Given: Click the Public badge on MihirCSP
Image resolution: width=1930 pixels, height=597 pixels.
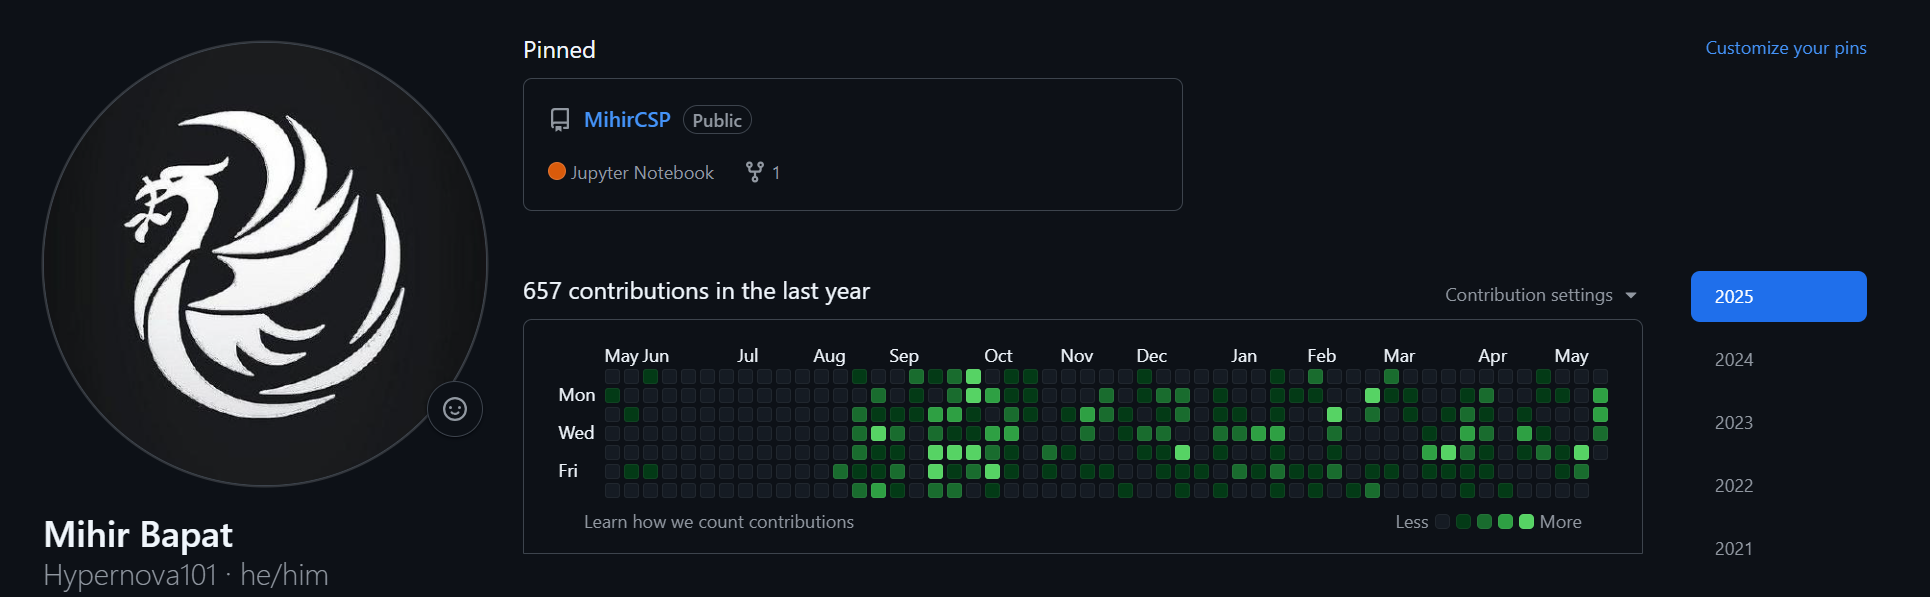Looking at the screenshot, I should (717, 120).
